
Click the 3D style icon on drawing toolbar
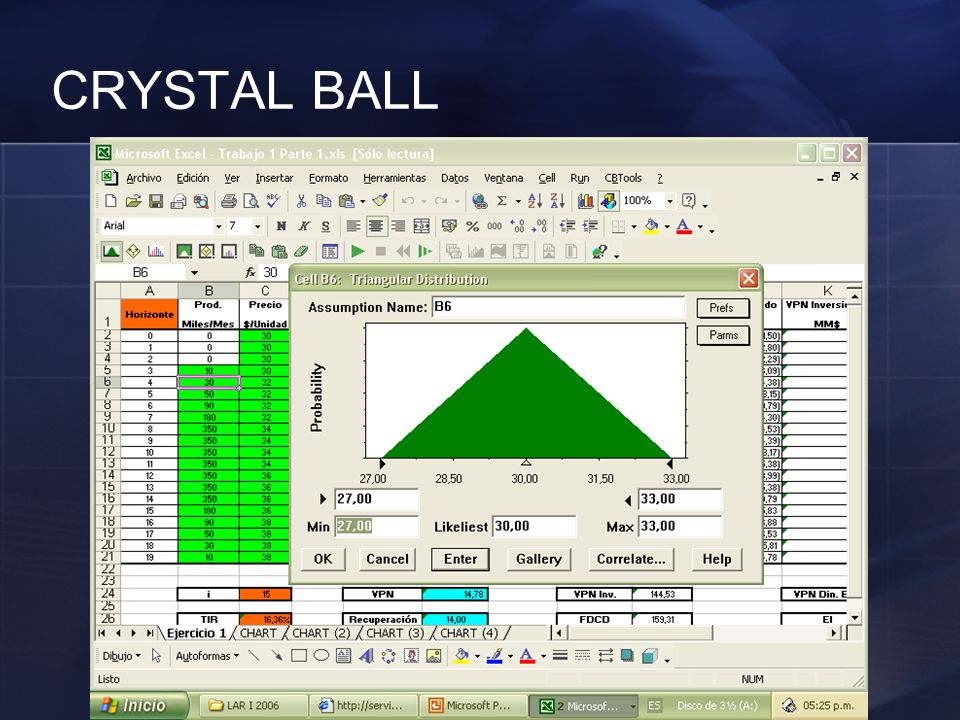pos(650,656)
